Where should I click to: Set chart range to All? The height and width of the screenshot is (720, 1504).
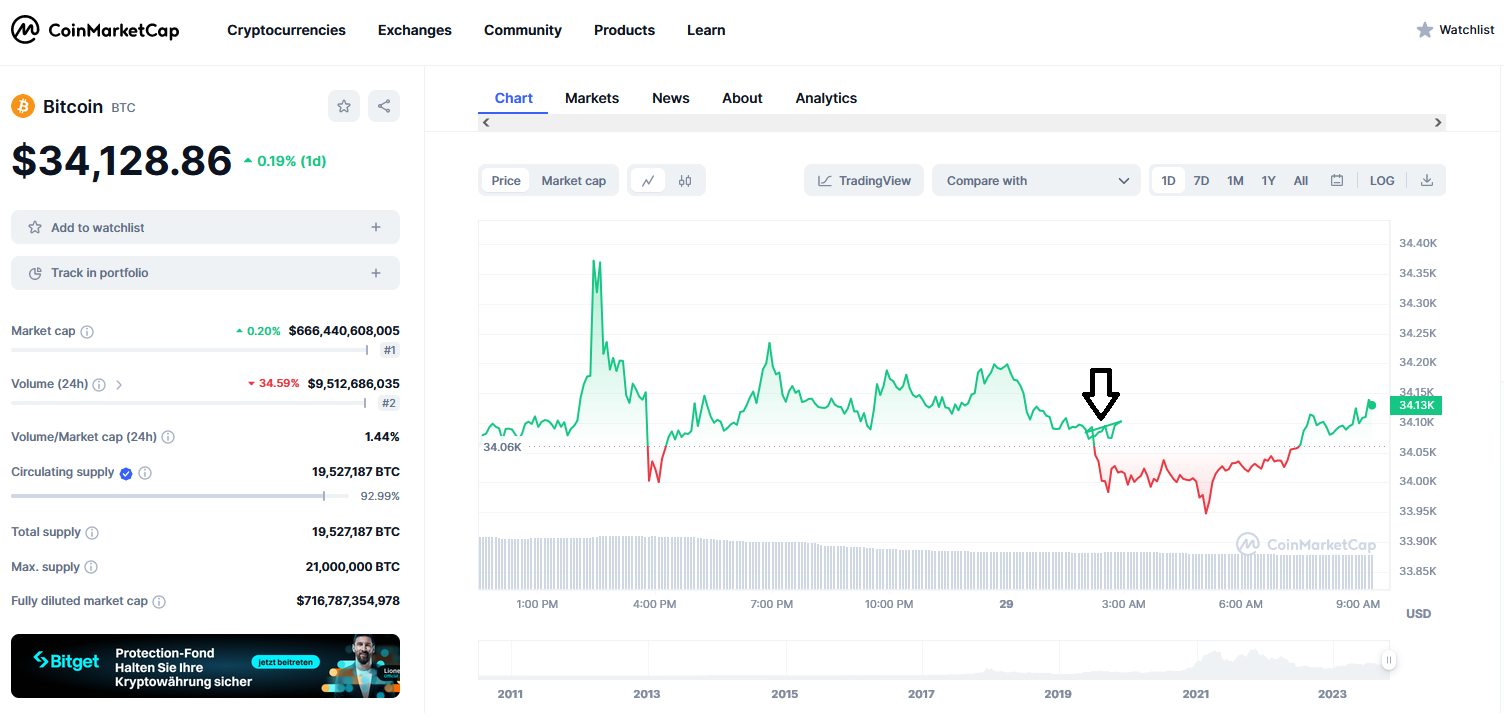(1301, 181)
